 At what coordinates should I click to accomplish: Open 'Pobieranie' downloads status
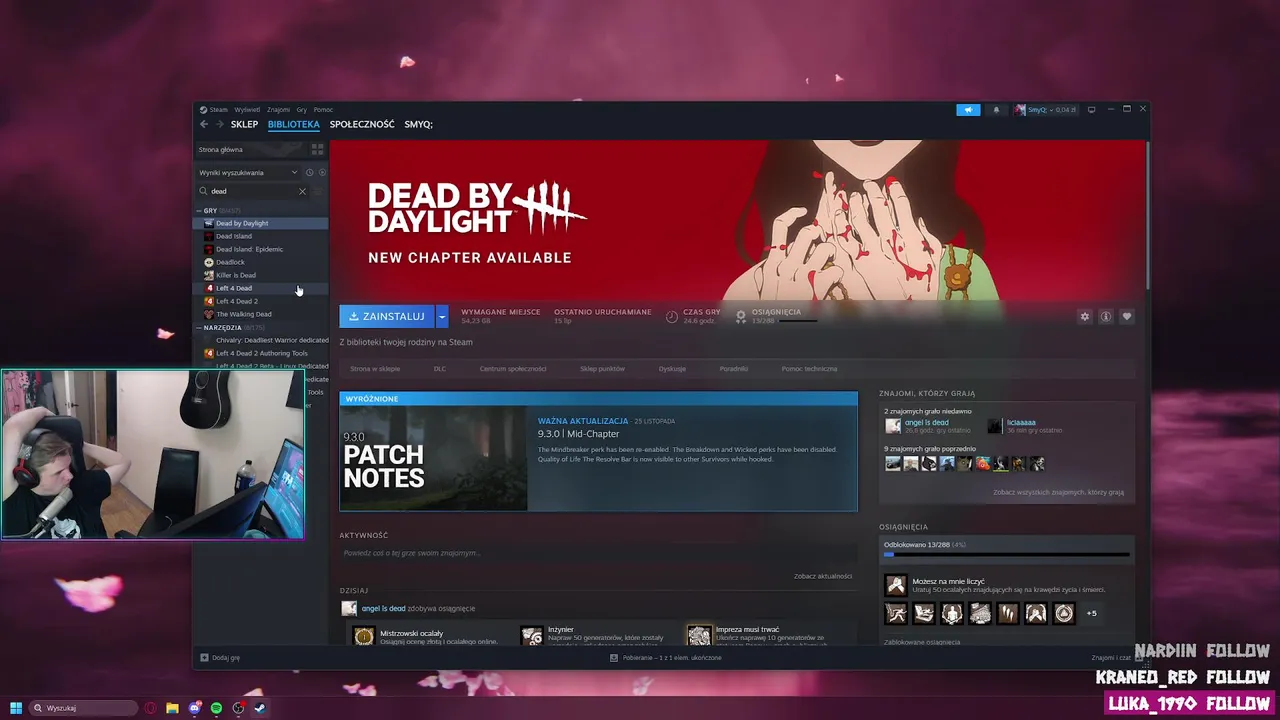coord(667,658)
